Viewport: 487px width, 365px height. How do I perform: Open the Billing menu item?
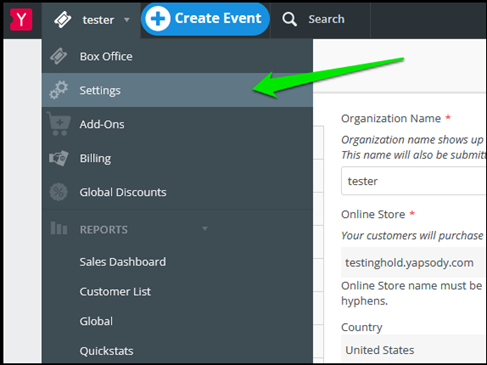[177, 158]
